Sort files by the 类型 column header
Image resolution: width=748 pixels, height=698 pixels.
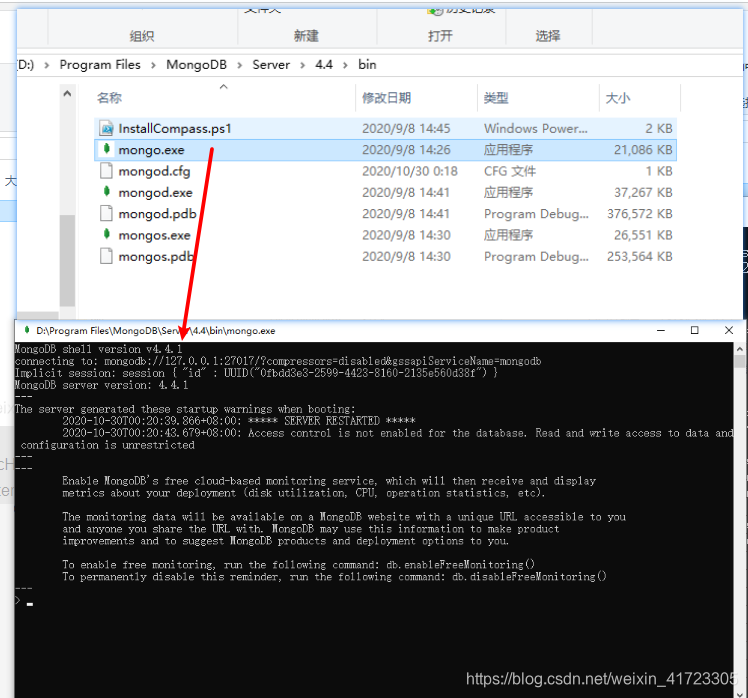click(x=496, y=98)
